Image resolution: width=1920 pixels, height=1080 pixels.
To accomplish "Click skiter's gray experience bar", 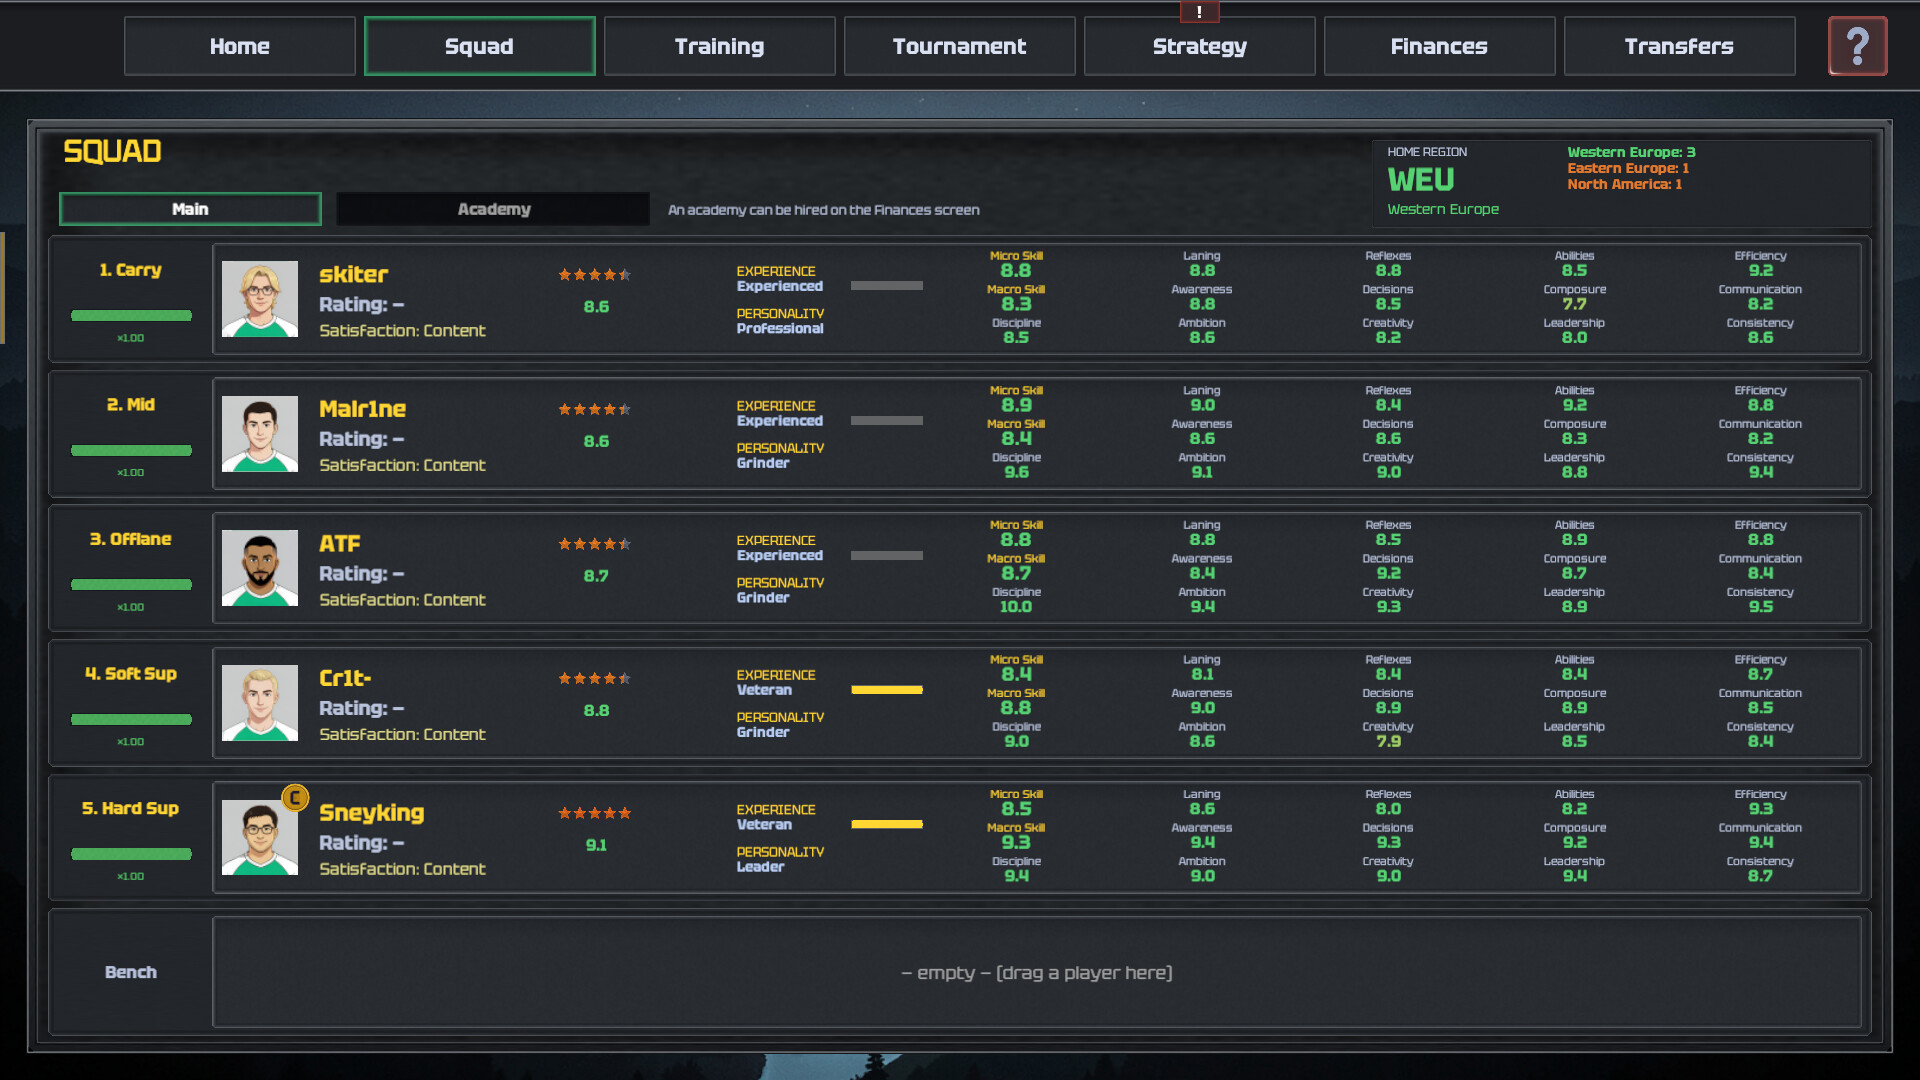I will click(887, 286).
